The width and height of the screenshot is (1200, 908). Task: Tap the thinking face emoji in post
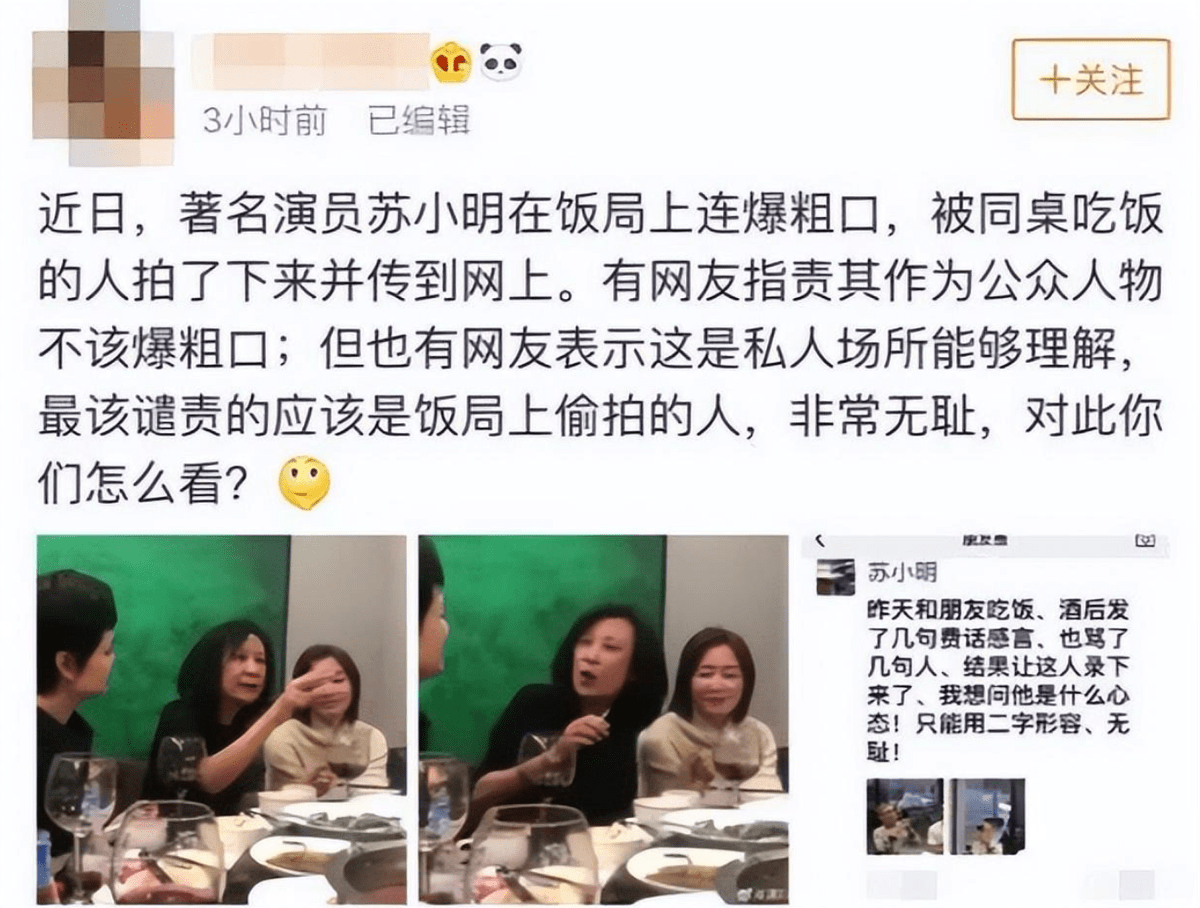pyautogui.click(x=304, y=483)
